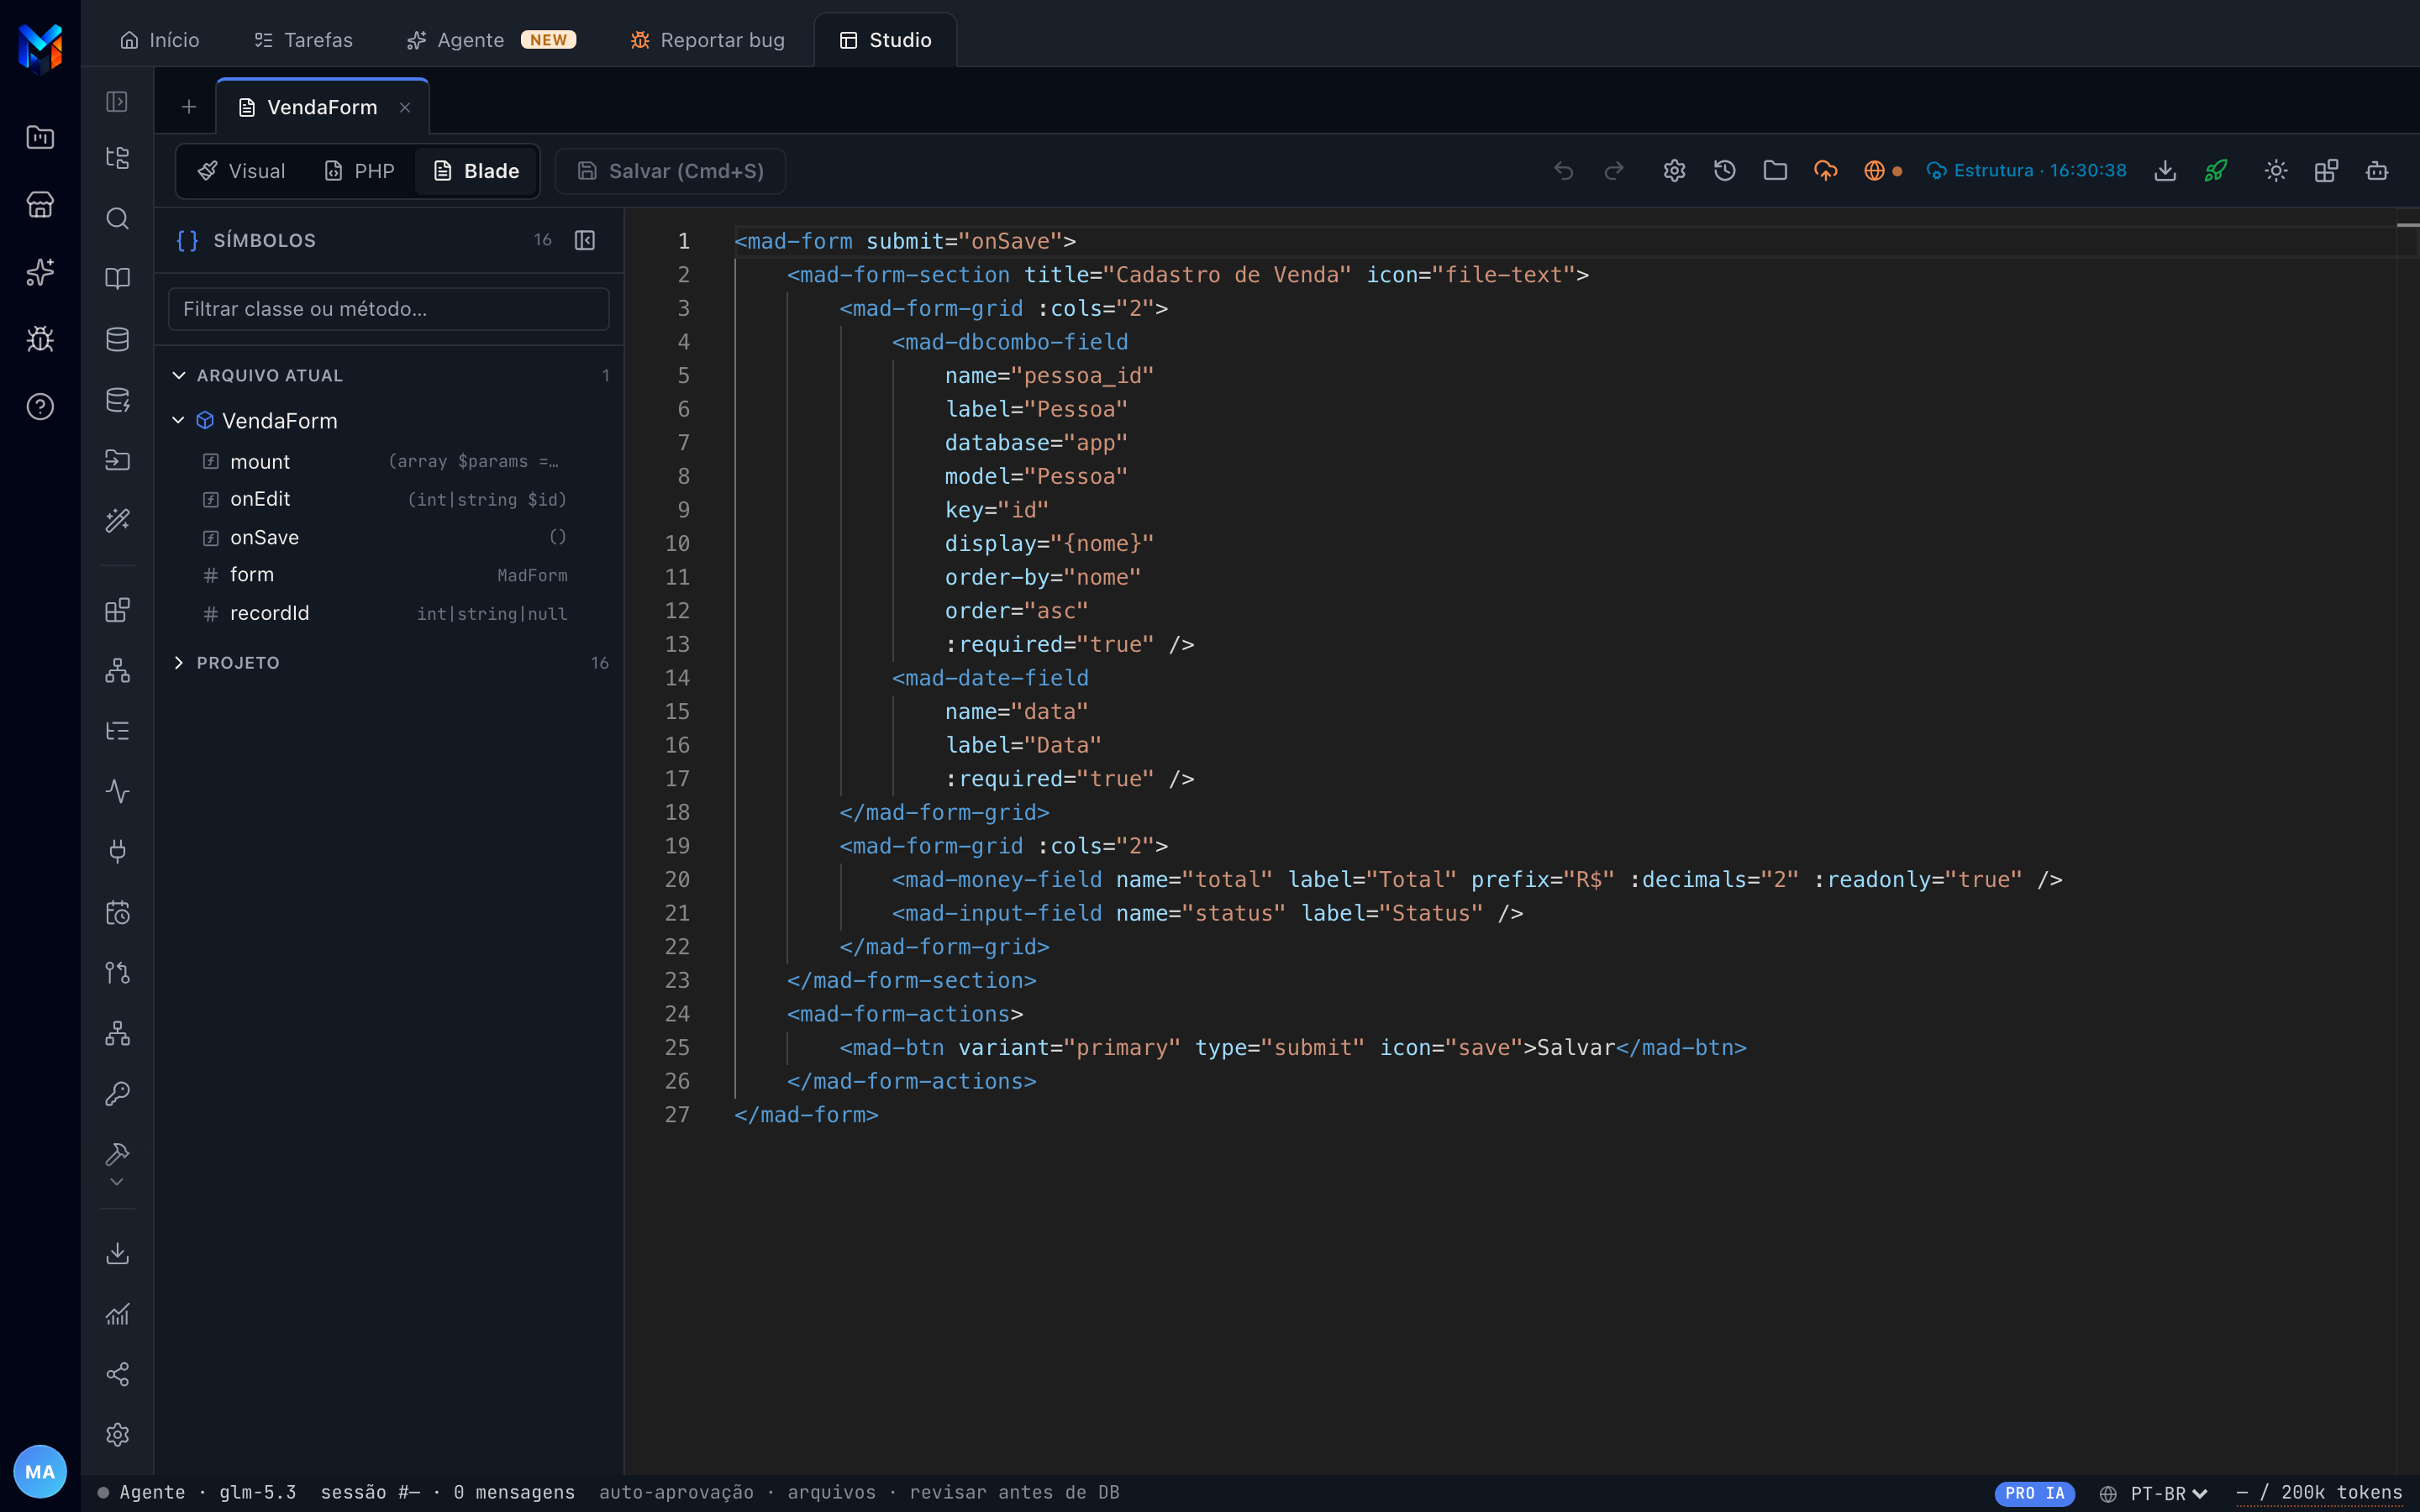Open the folder icon in toolbar
2420x1512 pixels.
click(1775, 171)
